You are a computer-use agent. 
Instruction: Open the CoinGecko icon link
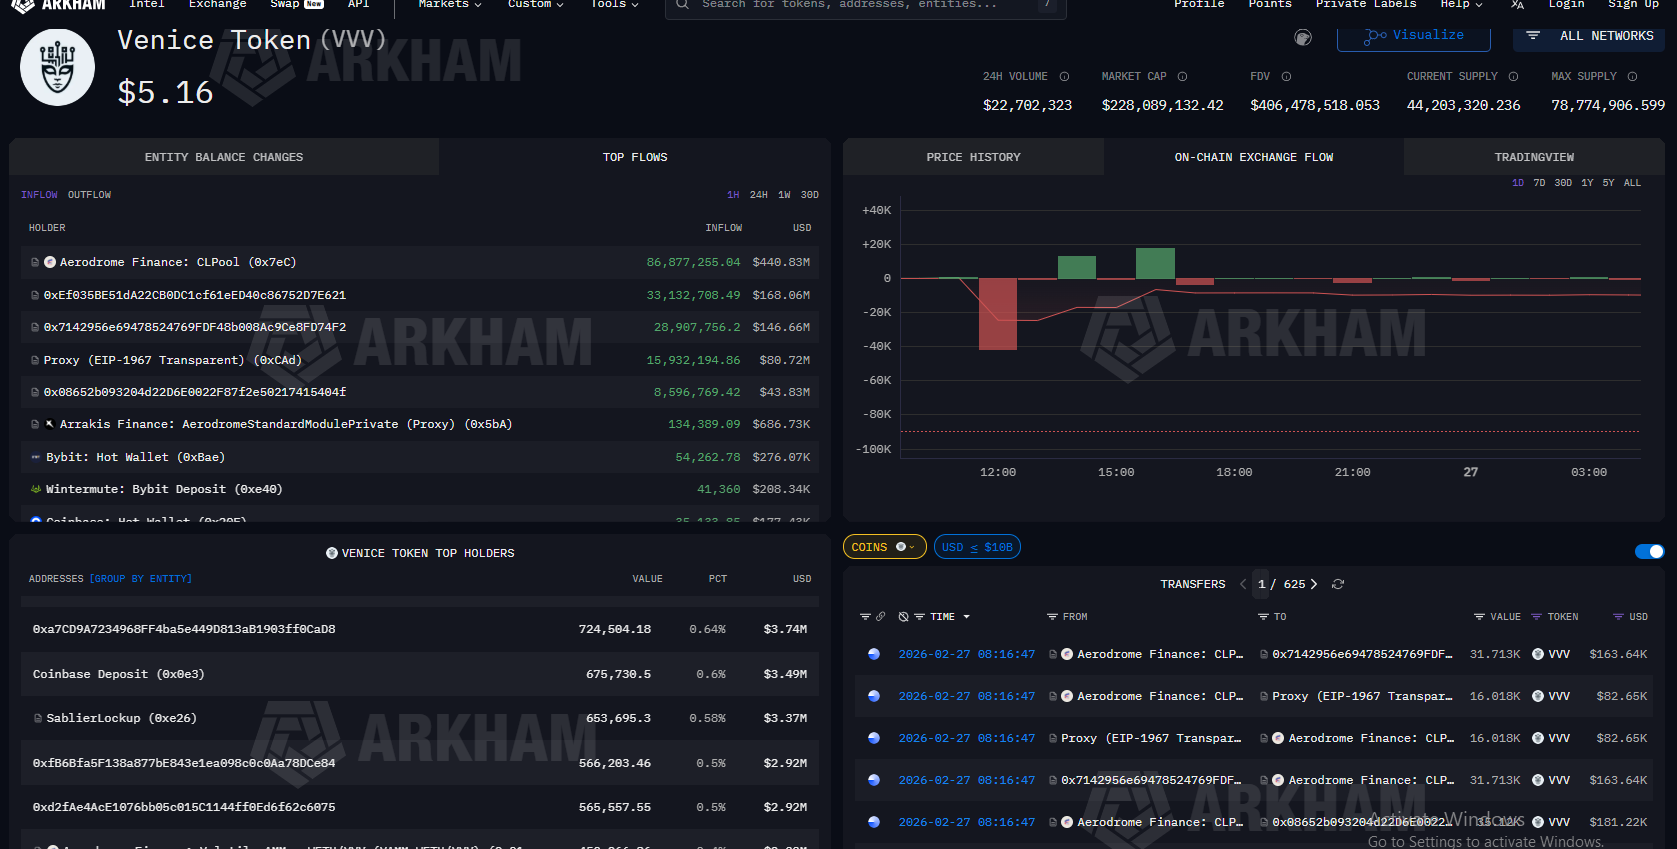1303,38
